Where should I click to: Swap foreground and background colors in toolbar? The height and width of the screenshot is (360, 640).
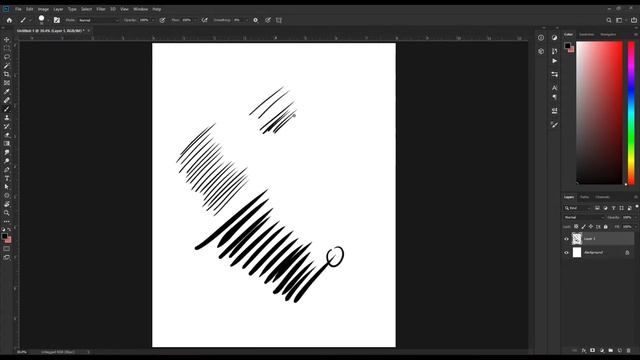(9, 229)
